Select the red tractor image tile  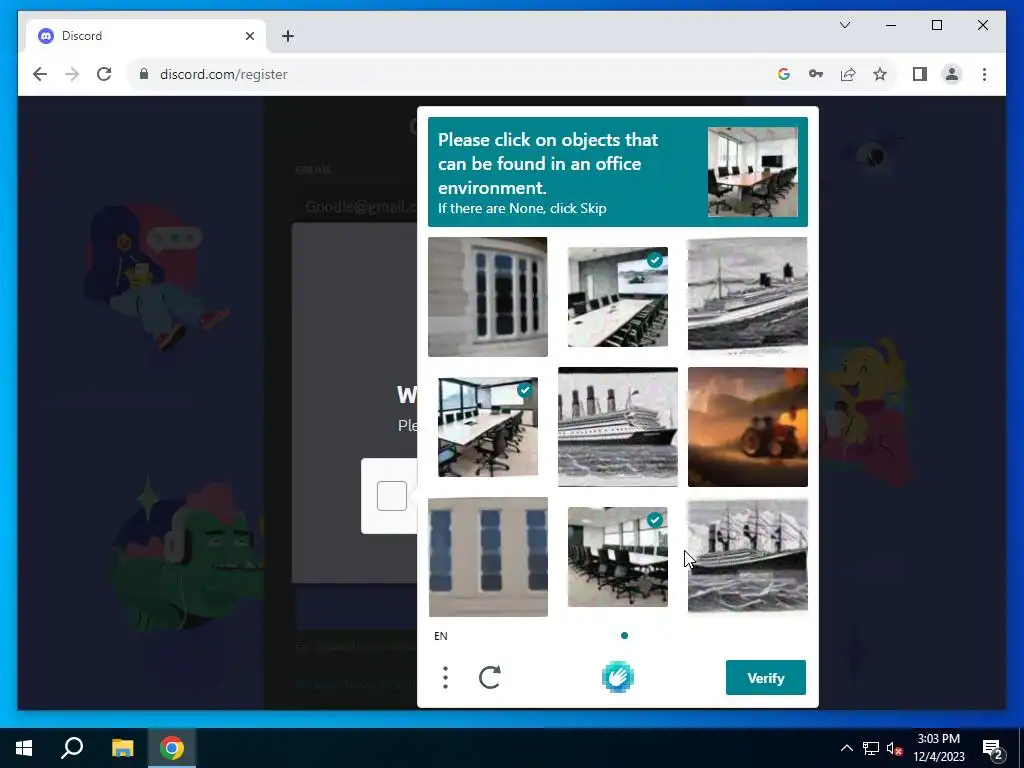point(748,426)
